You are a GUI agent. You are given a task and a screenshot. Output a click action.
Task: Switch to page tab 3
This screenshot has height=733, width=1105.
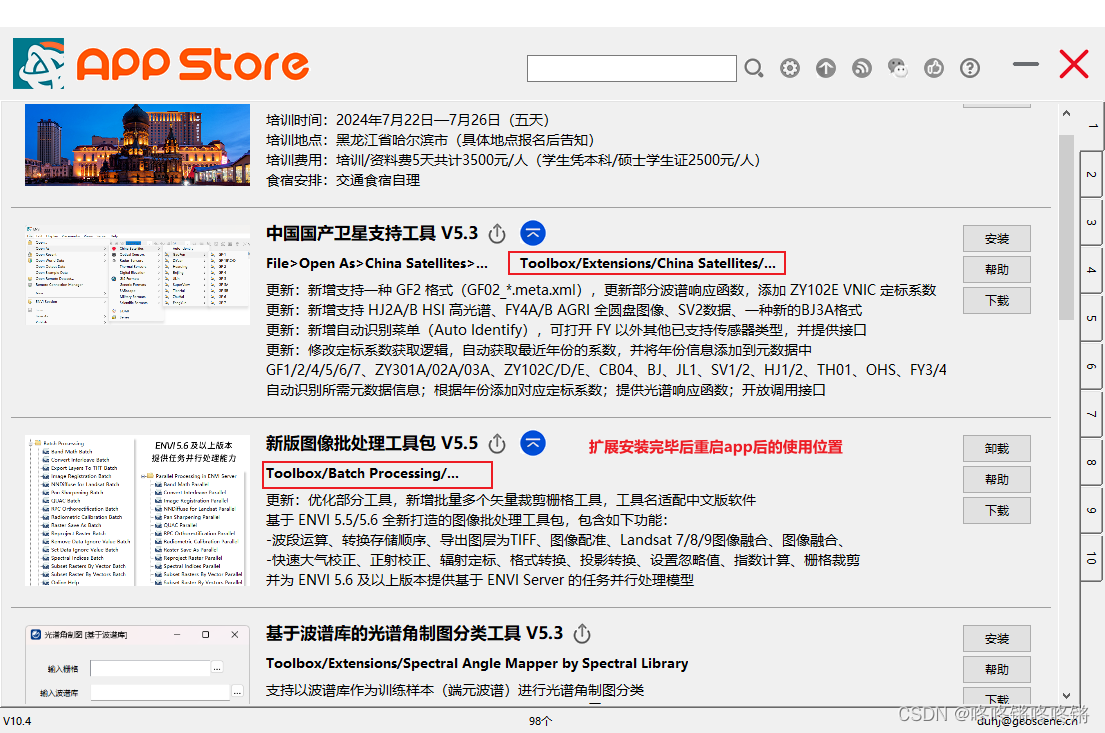pos(1092,222)
